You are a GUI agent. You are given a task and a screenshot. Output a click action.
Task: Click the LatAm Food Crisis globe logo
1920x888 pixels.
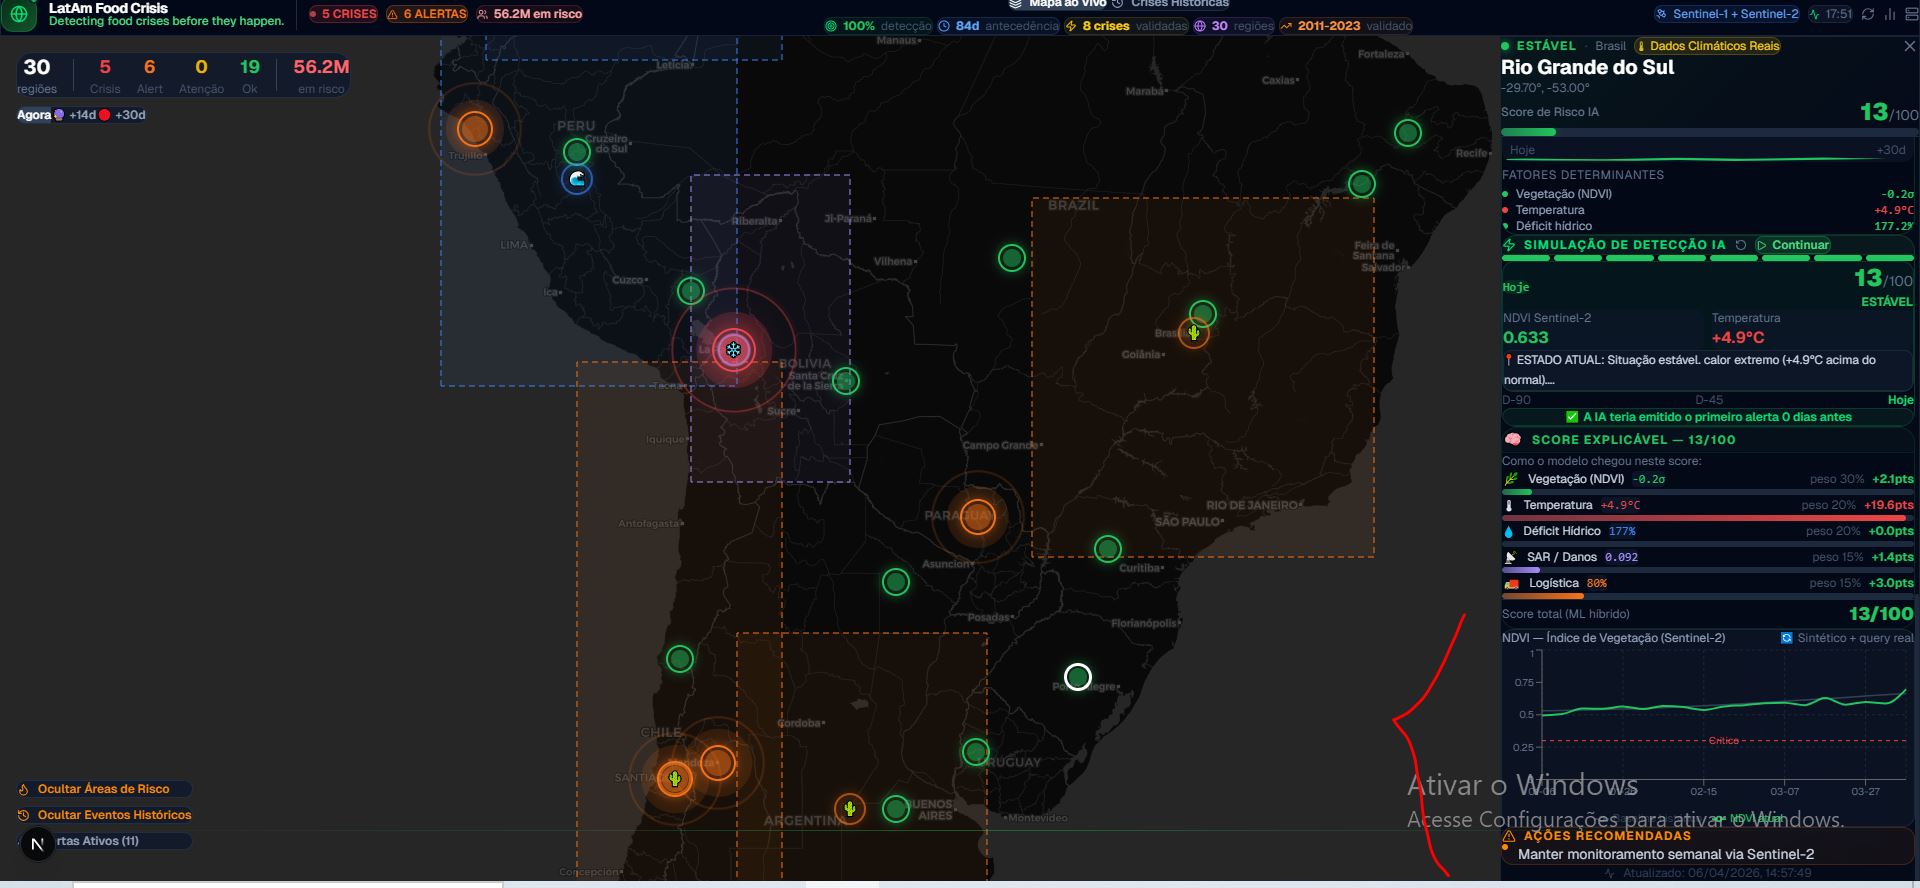click(19, 14)
